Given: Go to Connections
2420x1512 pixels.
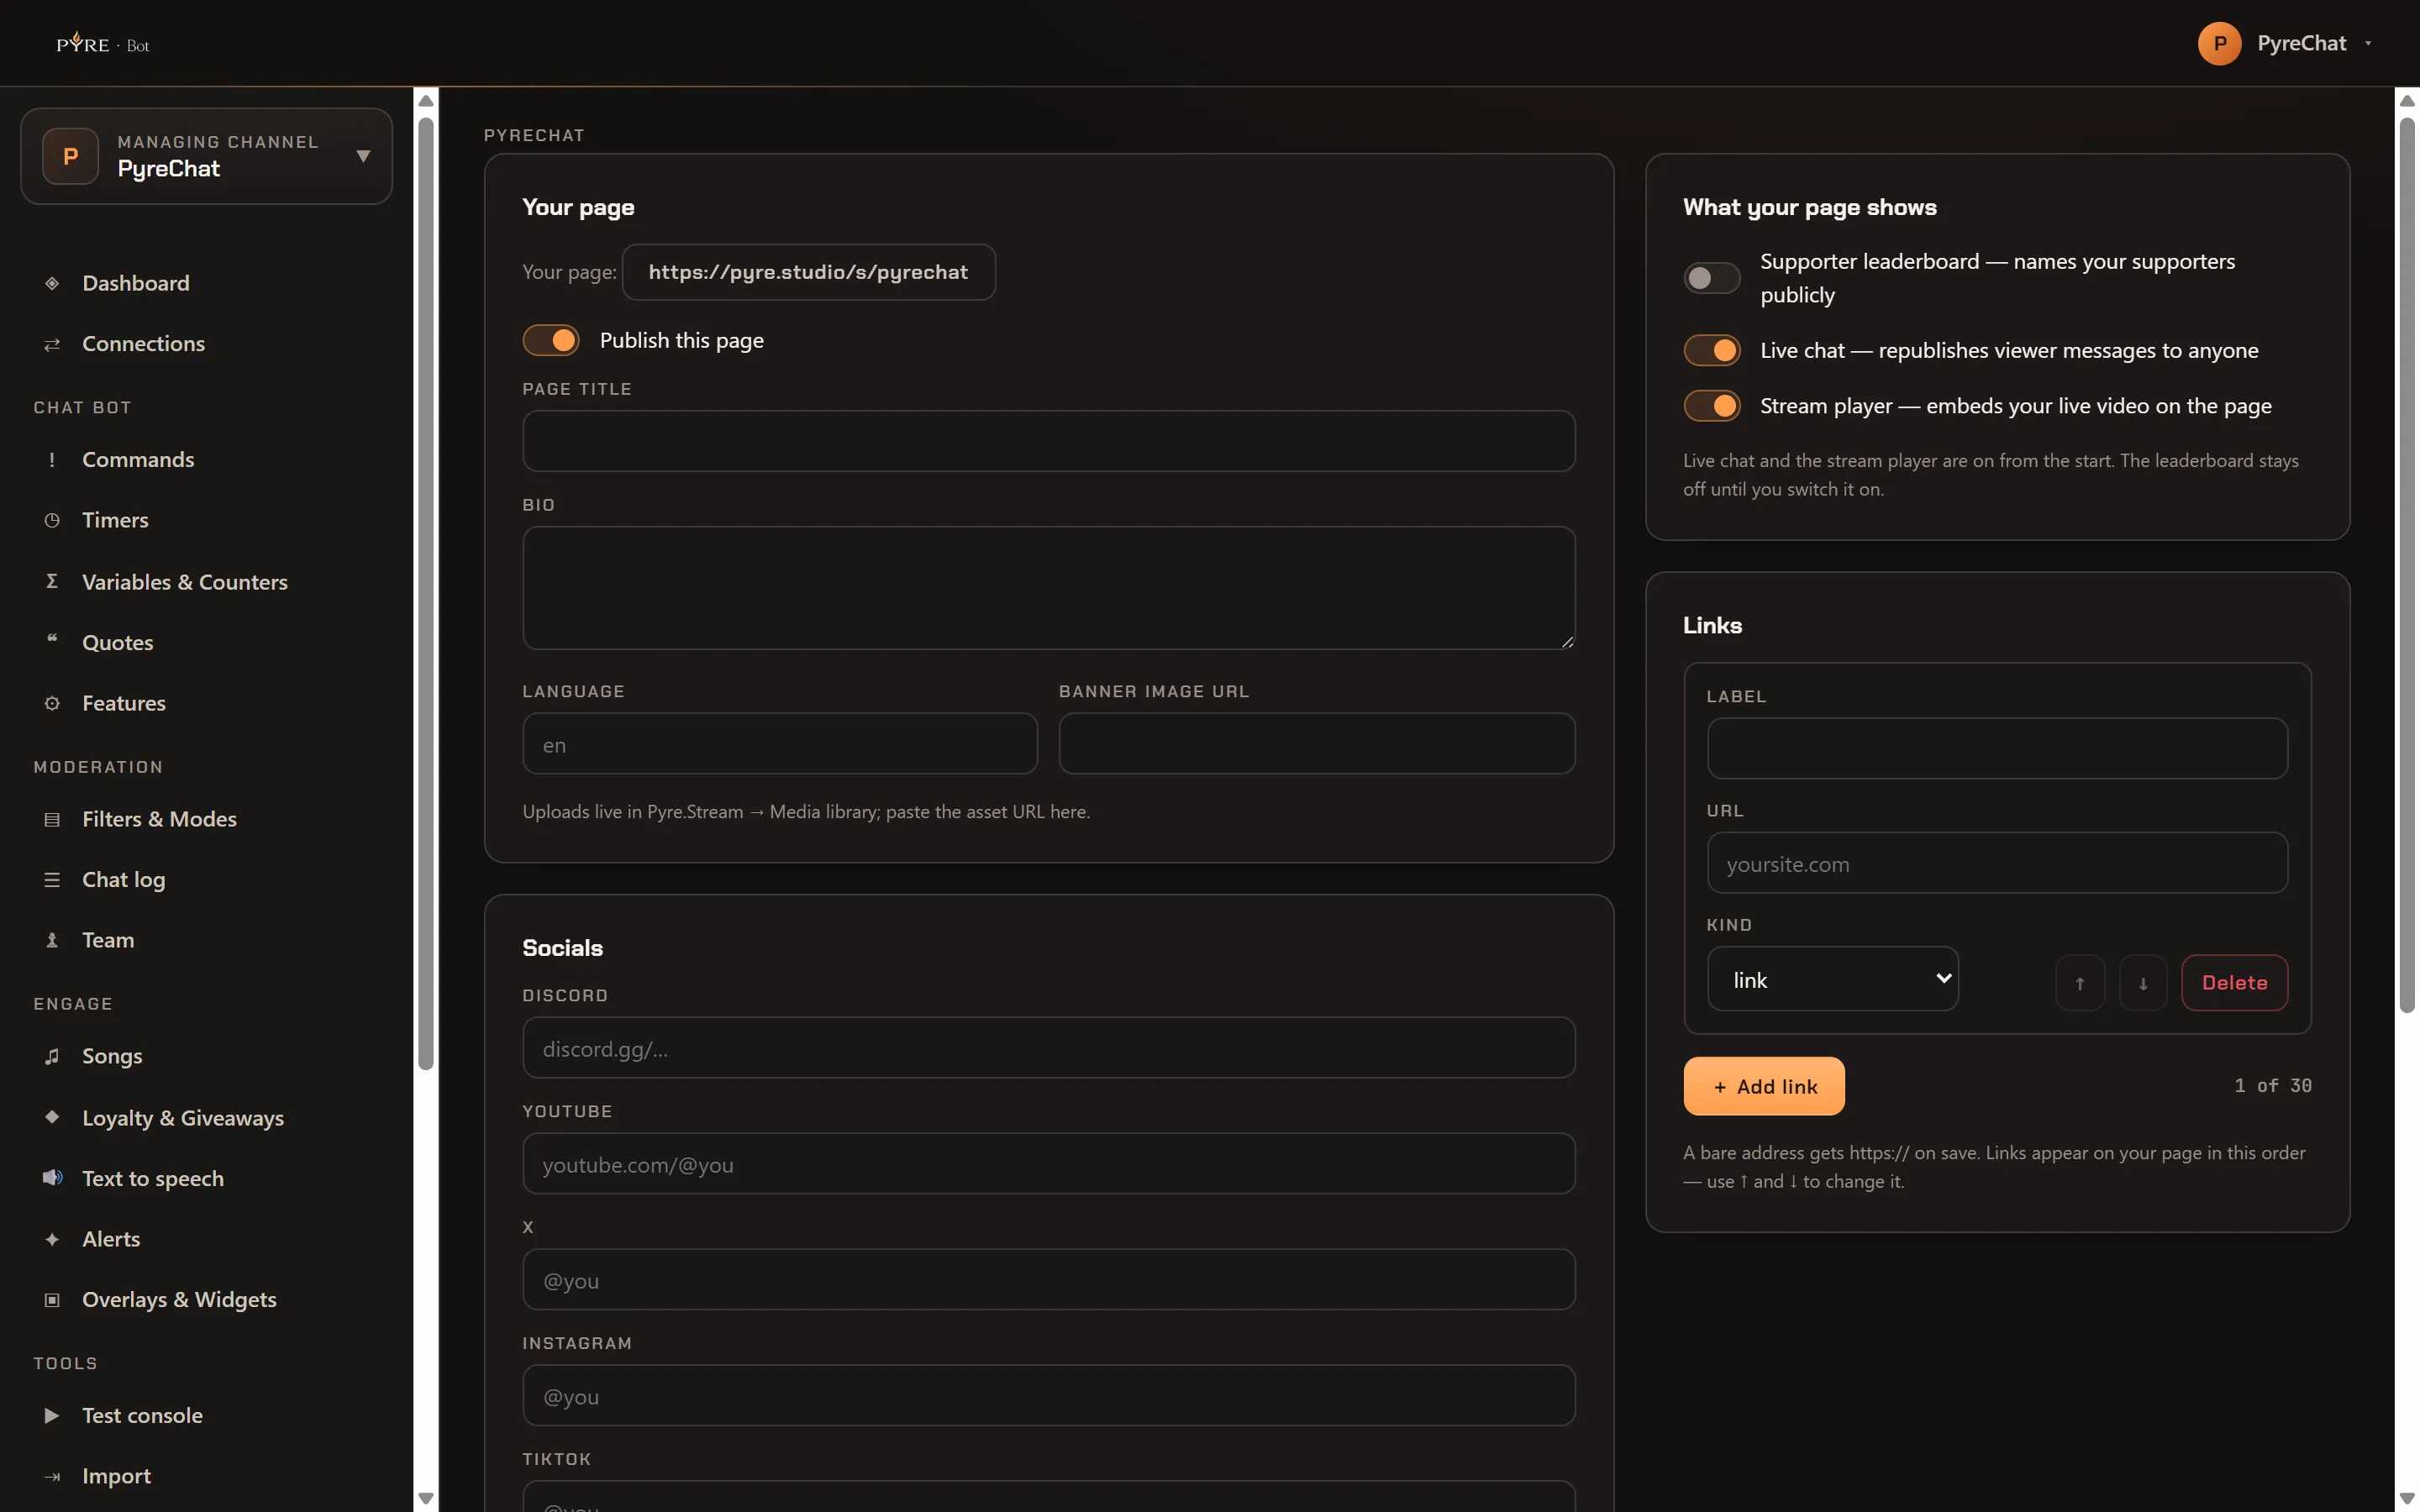Looking at the screenshot, I should [143, 344].
